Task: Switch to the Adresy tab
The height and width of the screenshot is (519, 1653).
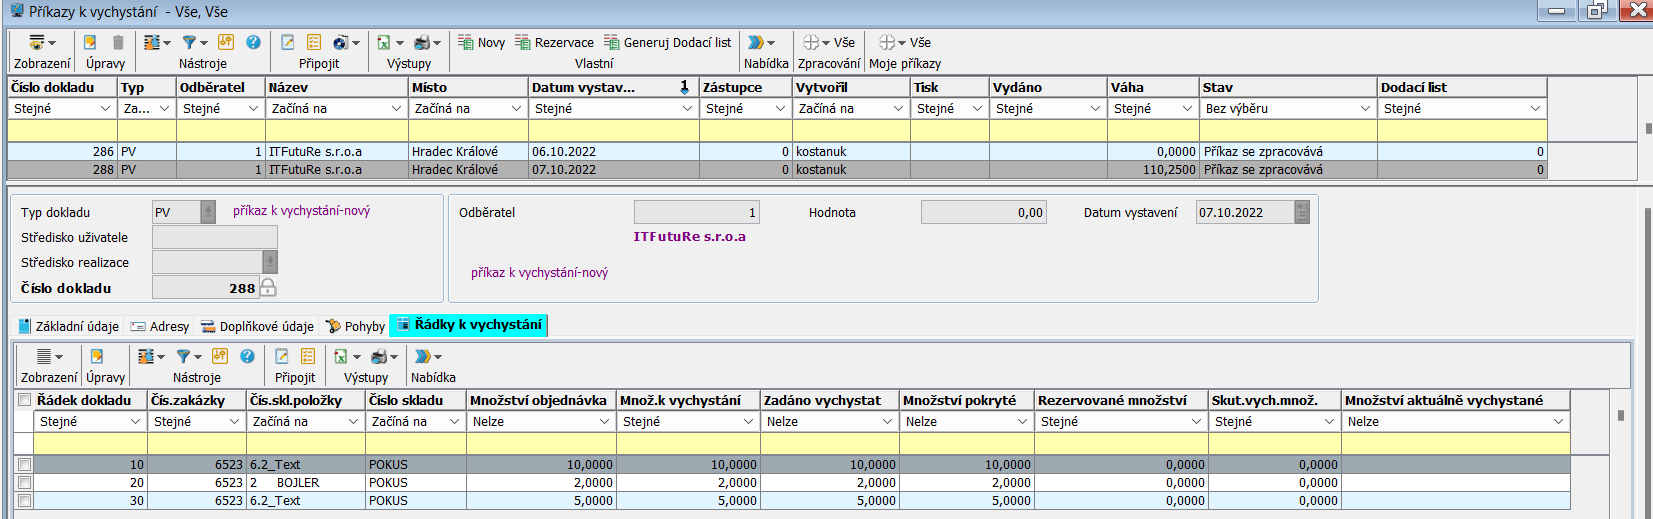Action: pos(160,326)
